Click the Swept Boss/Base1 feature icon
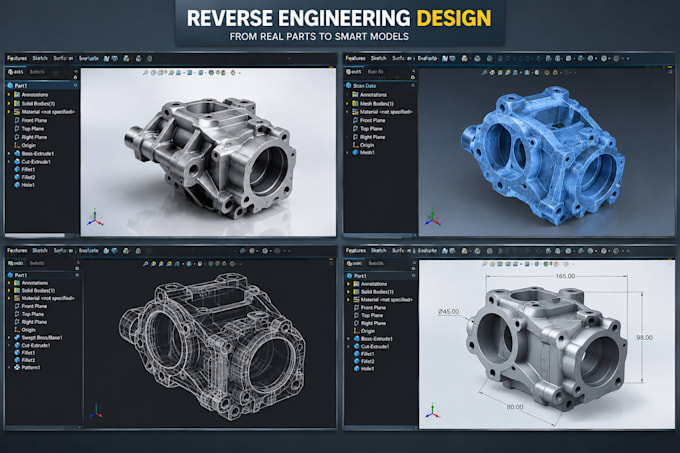The image size is (680, 453). pyautogui.click(x=17, y=337)
